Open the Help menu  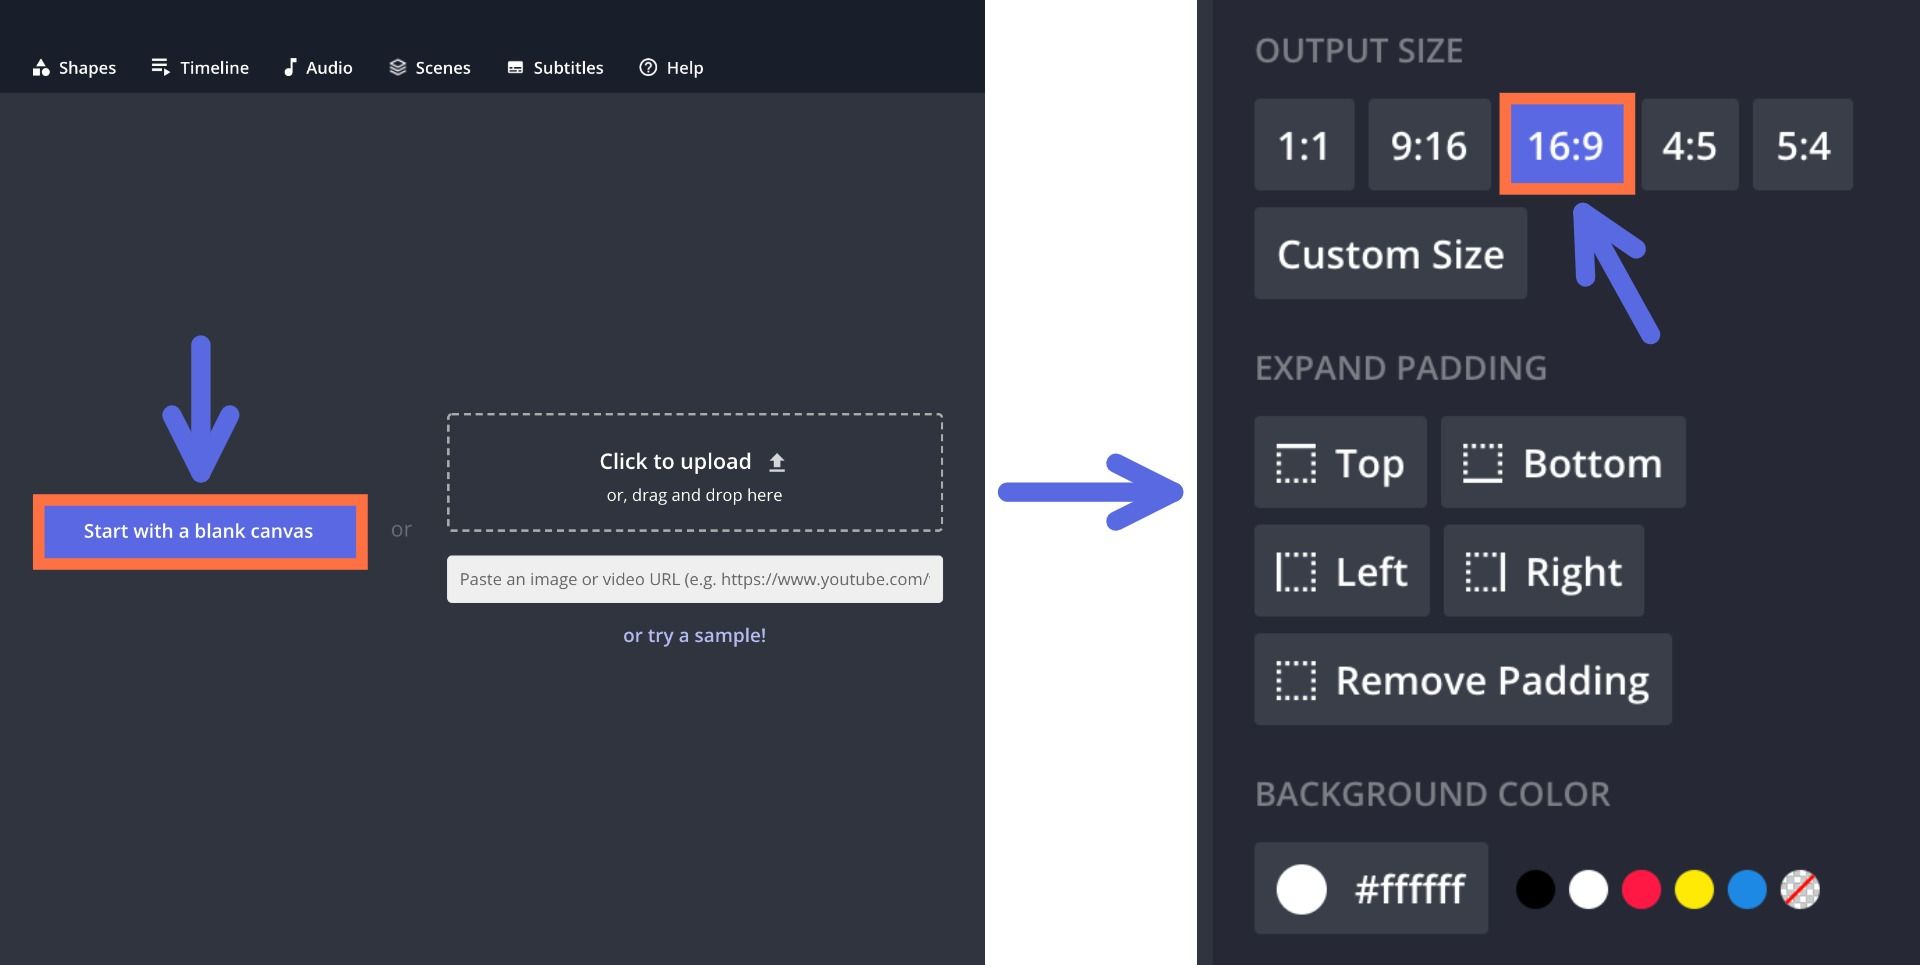pos(671,68)
